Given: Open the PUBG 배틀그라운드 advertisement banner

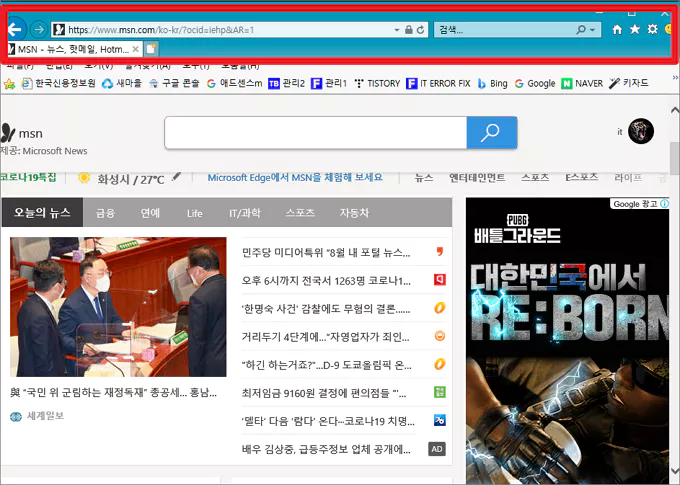Looking at the screenshot, I should pyautogui.click(x=567, y=341).
